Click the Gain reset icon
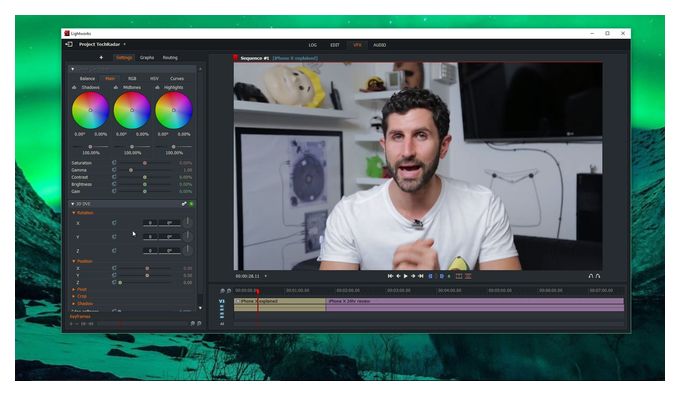 pyautogui.click(x=114, y=191)
